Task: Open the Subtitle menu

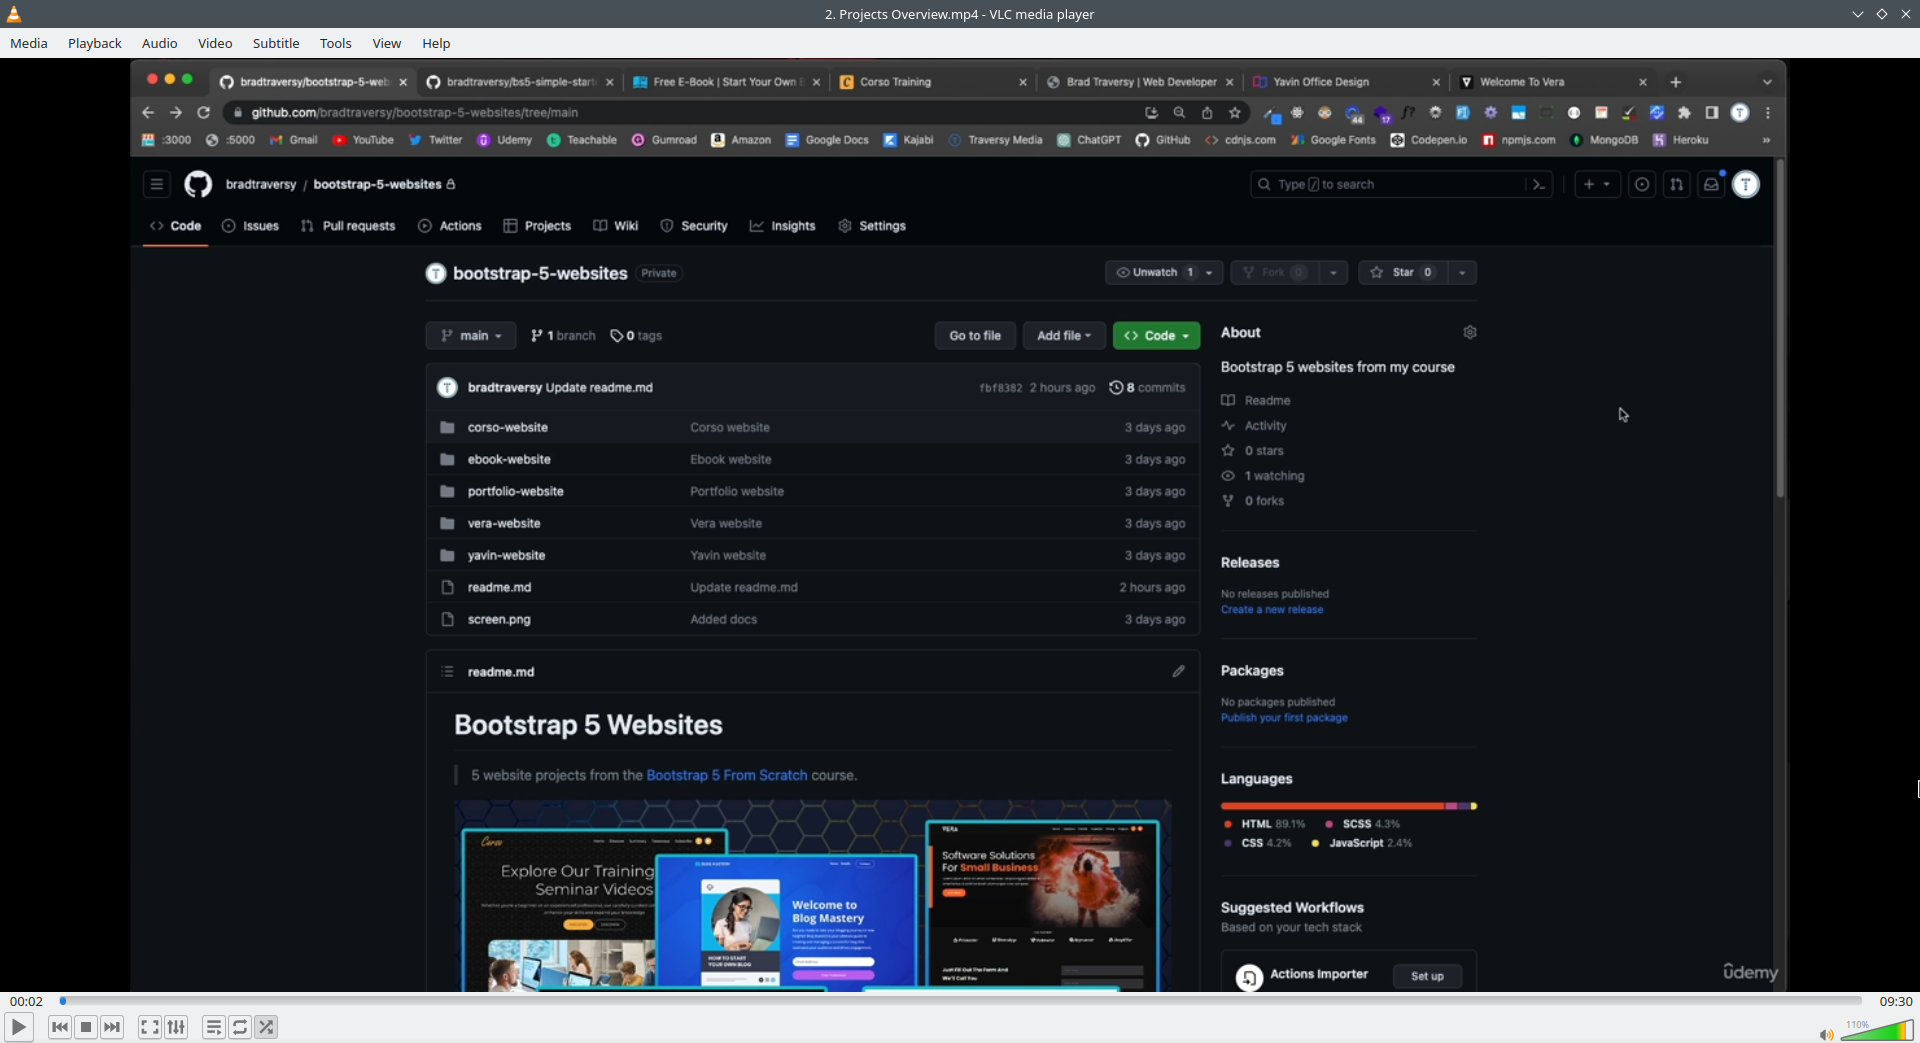Action: [x=276, y=43]
